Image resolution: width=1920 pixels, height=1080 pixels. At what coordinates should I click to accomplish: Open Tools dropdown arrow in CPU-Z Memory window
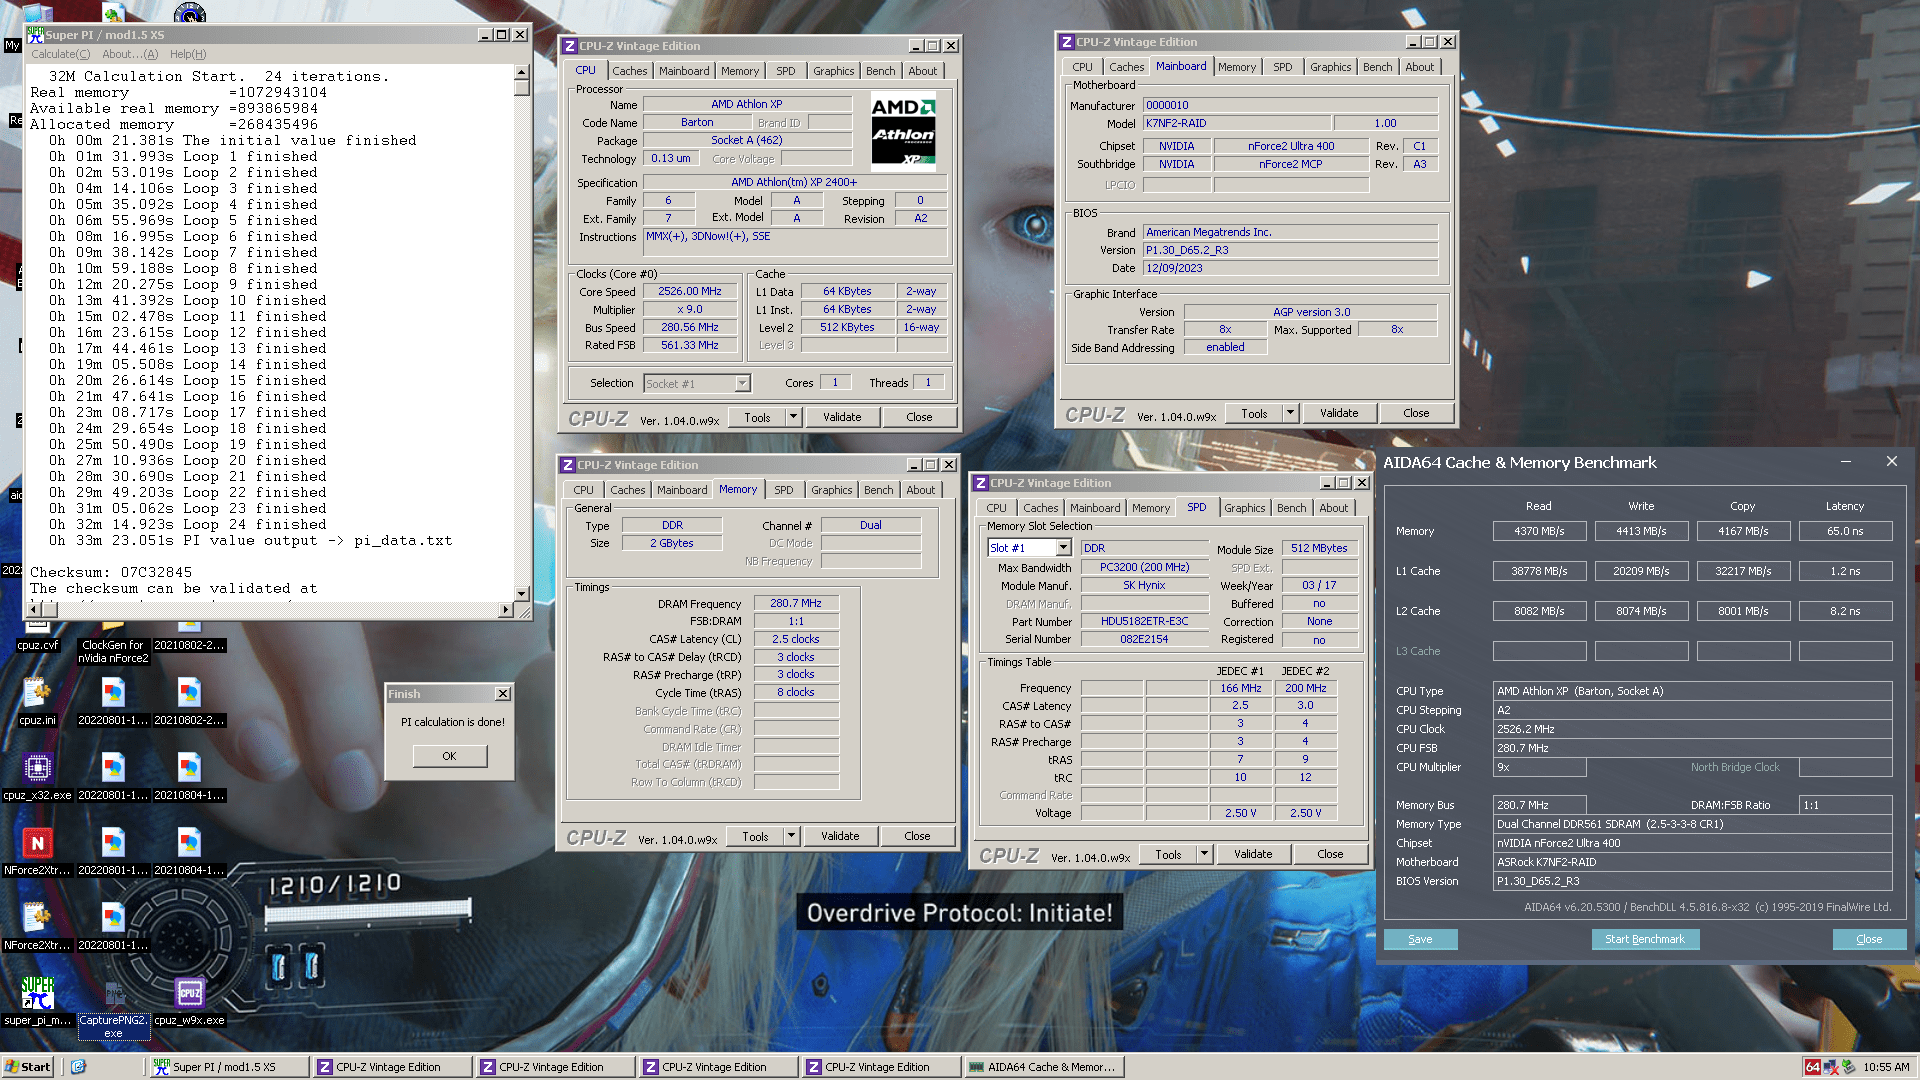point(792,836)
